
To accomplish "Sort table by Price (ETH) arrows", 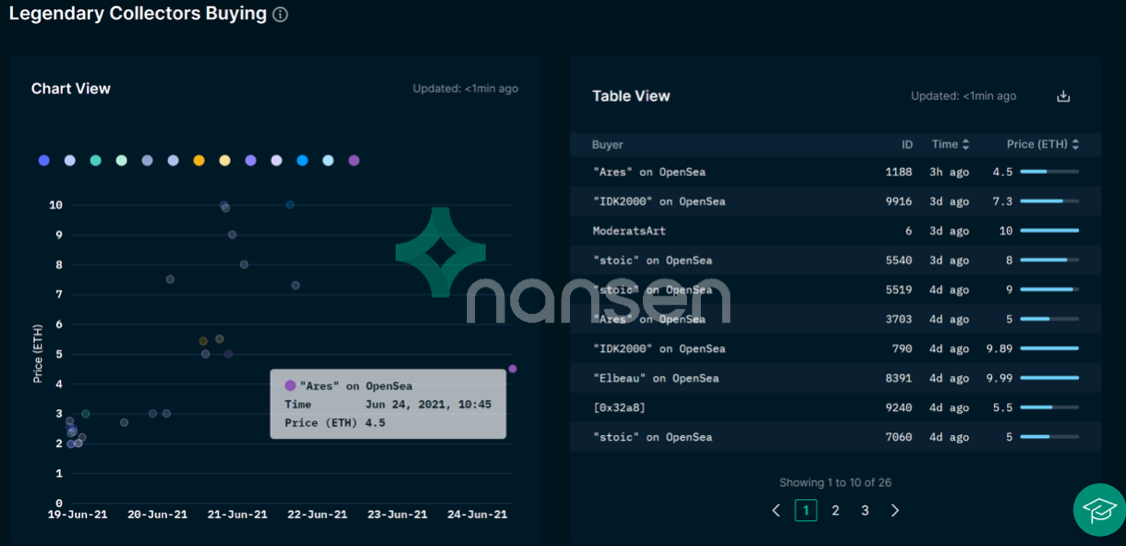I will pos(1075,144).
